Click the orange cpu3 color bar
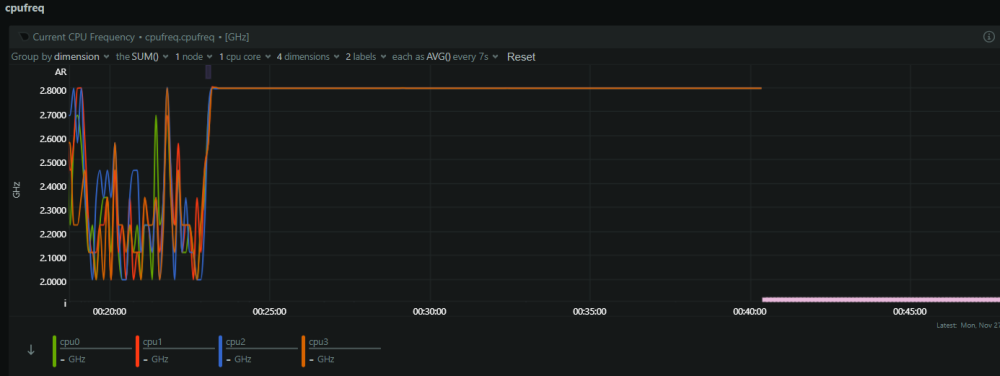Image resolution: width=1000 pixels, height=376 pixels. pos(303,351)
